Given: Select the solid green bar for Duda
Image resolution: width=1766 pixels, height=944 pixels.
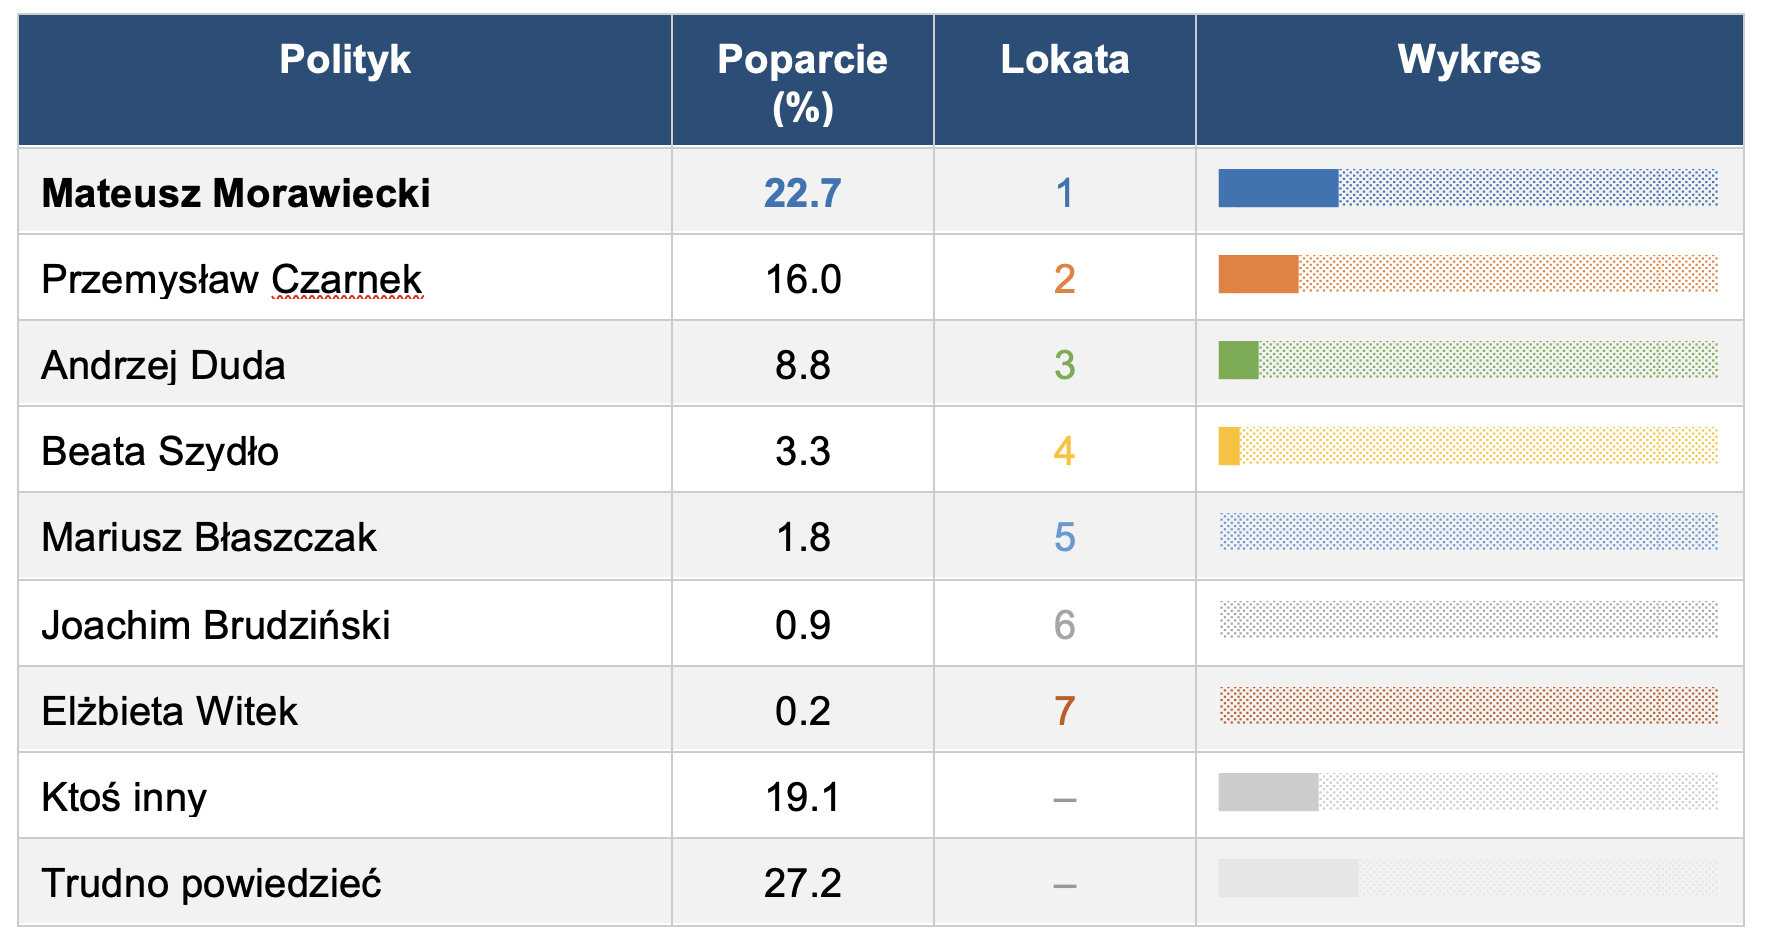Looking at the screenshot, I should click(x=1238, y=360).
